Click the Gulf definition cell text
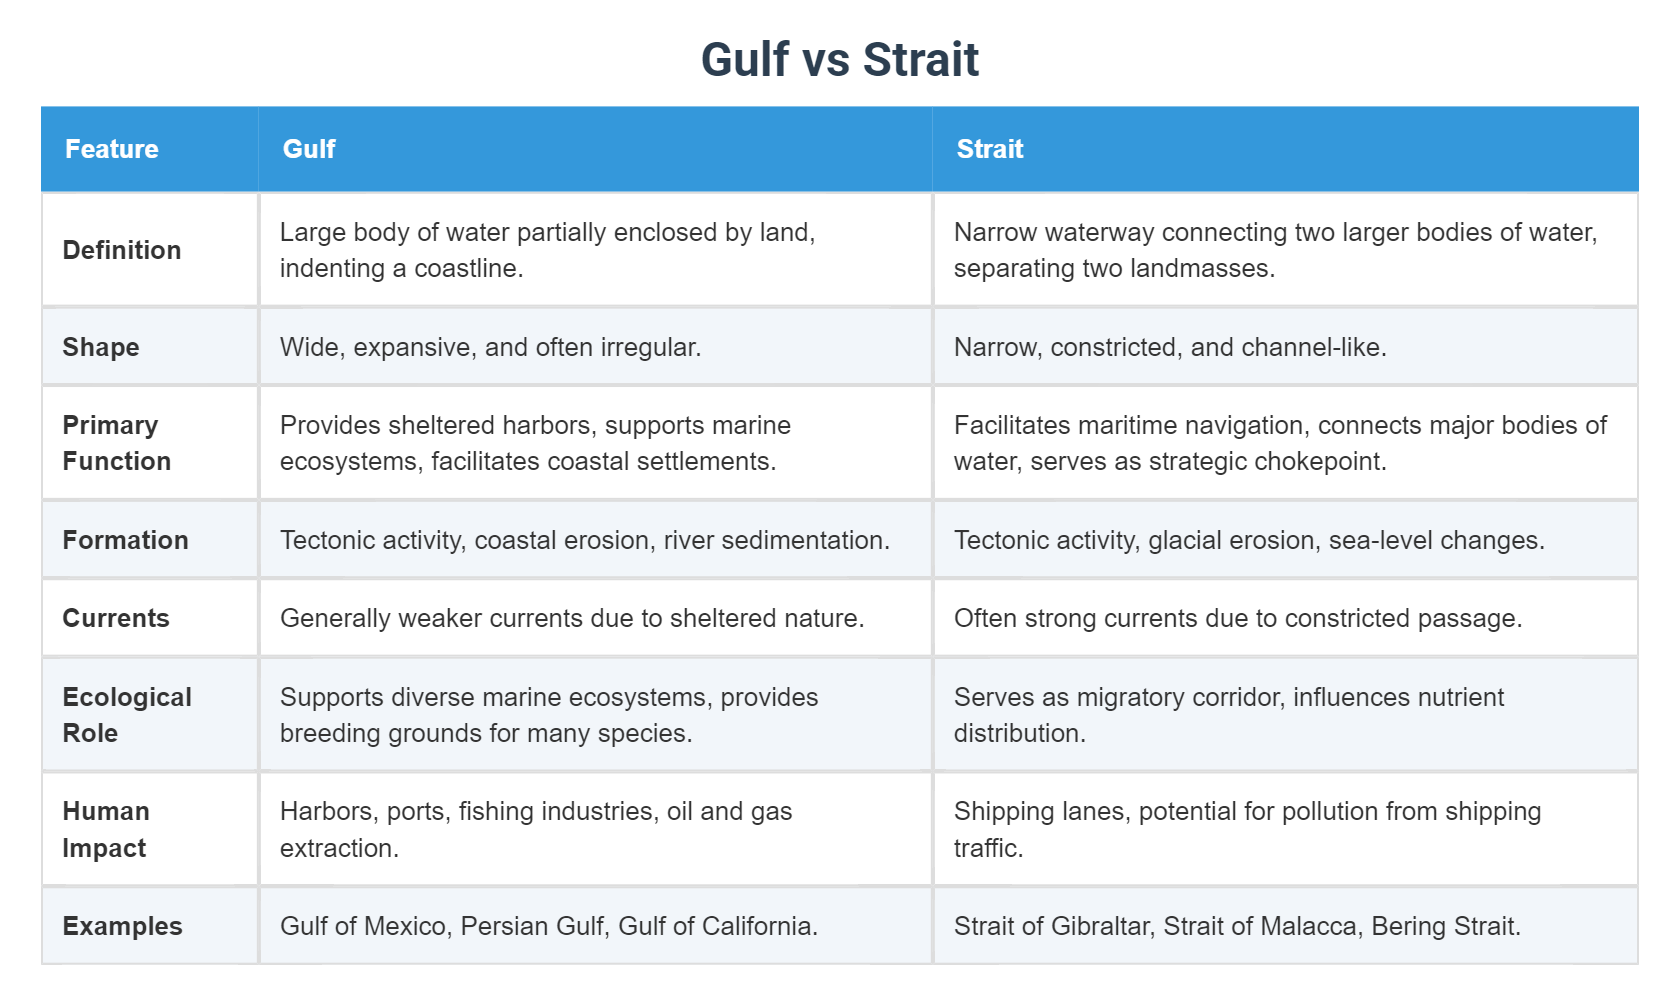1680x1006 pixels. [547, 250]
